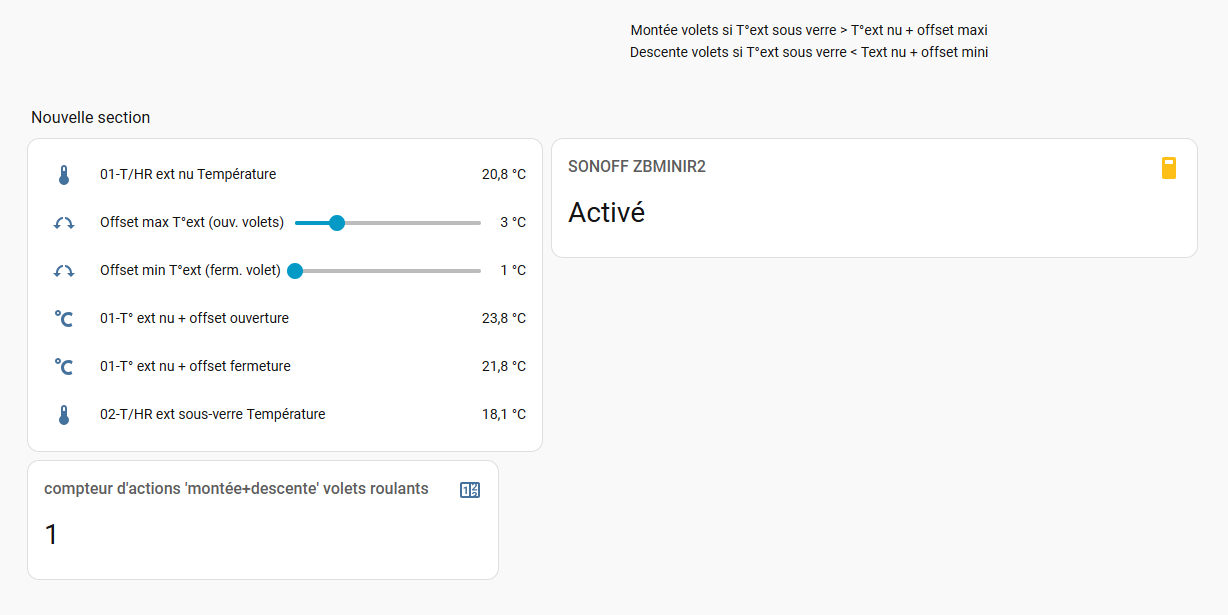This screenshot has width=1228, height=615.
Task: Click counter icon on volets roulants card
Action: point(470,490)
